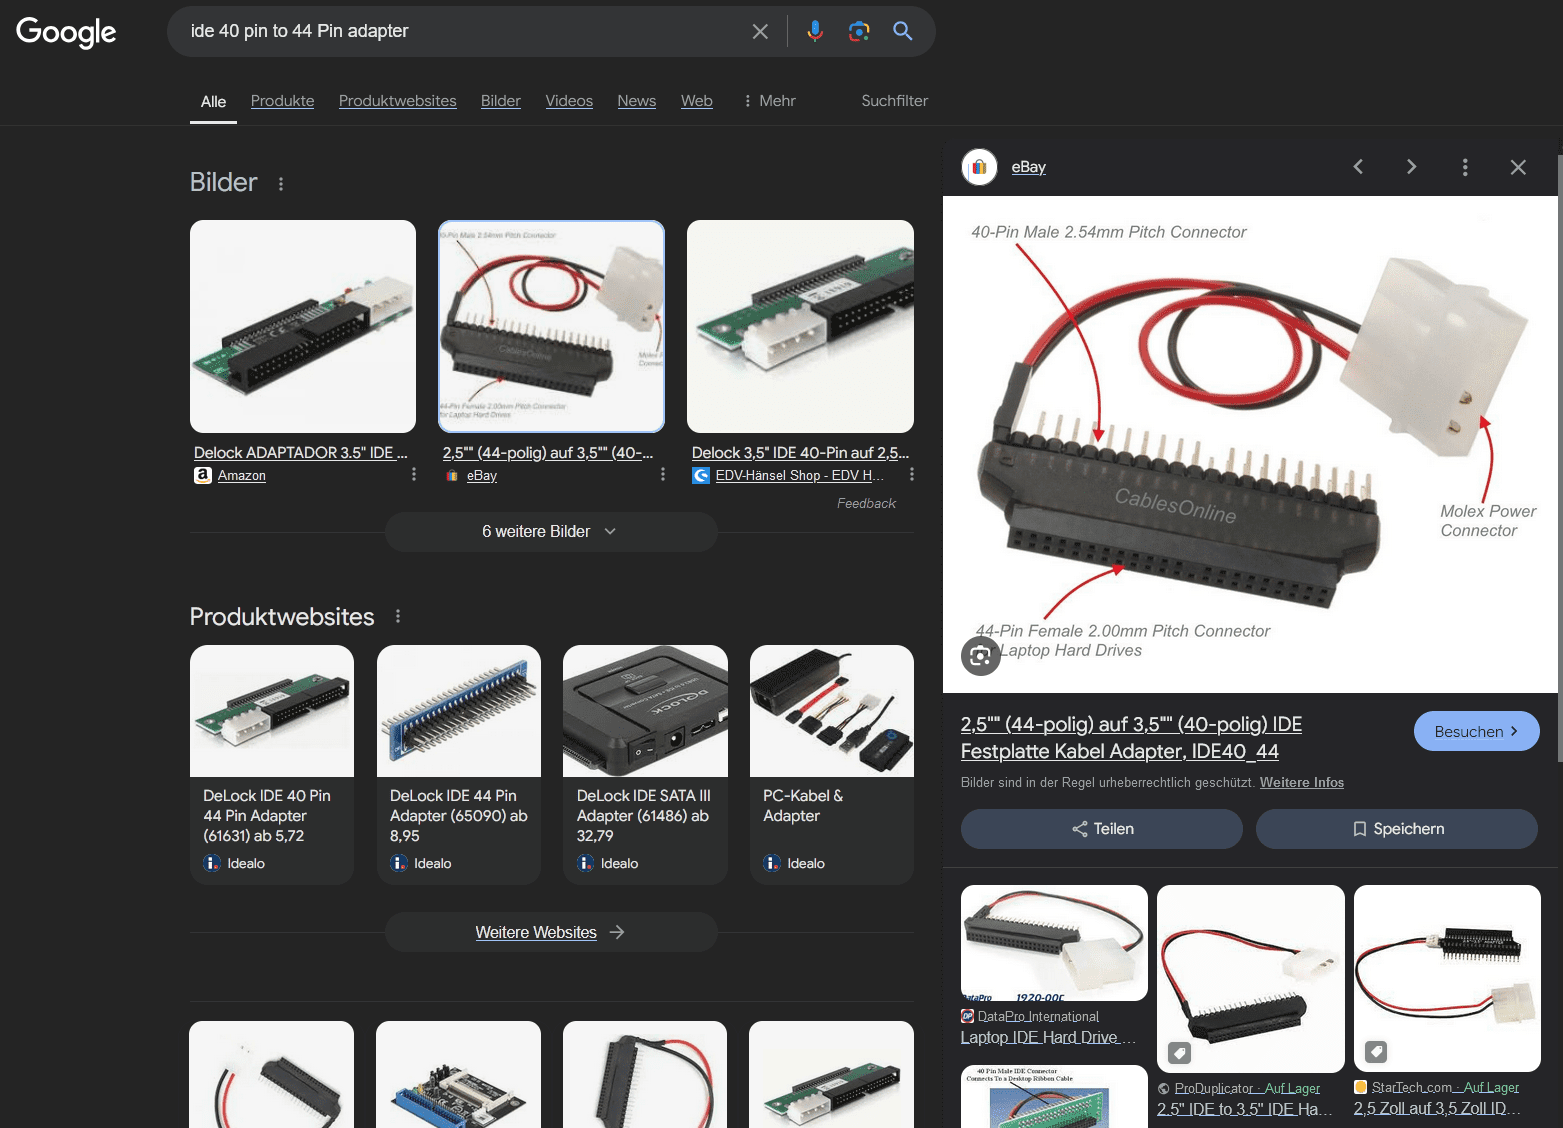Open Laptop IDE Hard Drive result link

click(x=1048, y=1038)
